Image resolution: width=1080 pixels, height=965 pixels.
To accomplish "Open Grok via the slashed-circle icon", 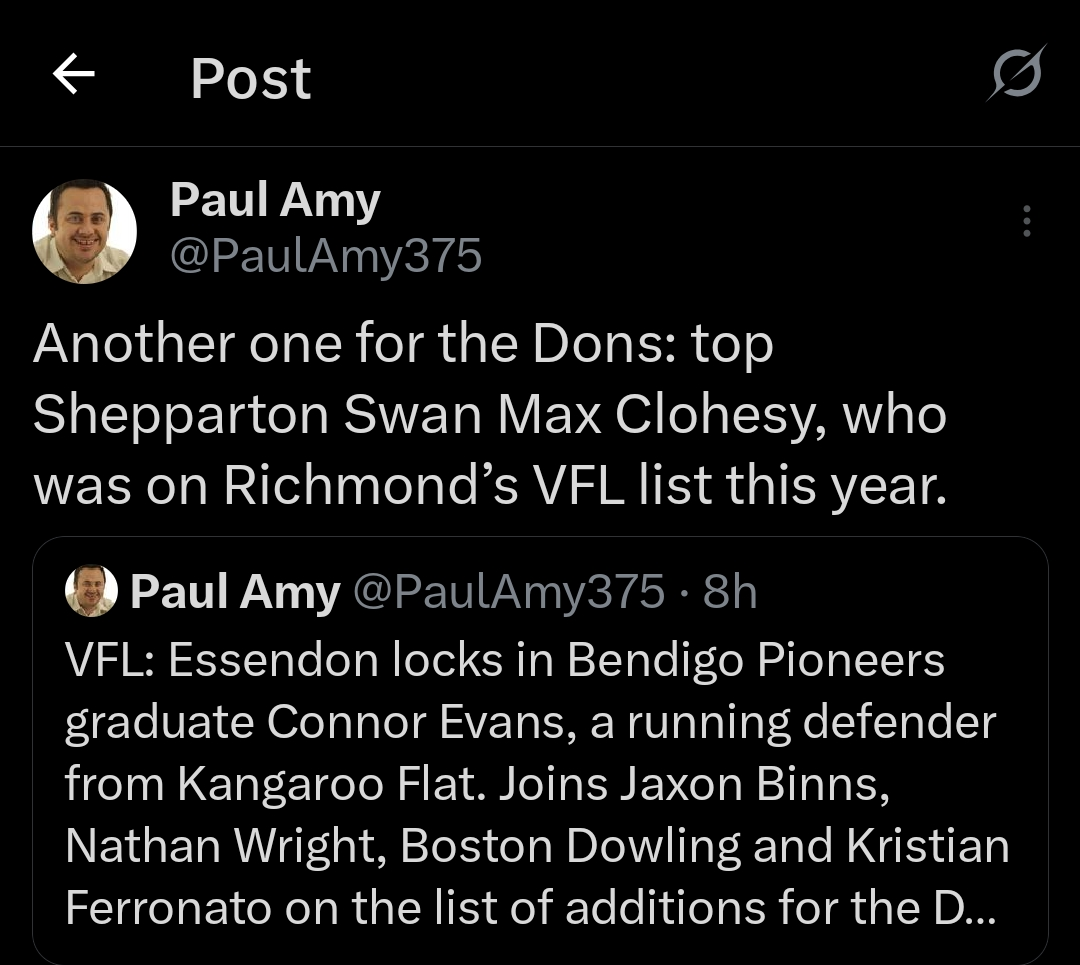I will pyautogui.click(x=1016, y=73).
